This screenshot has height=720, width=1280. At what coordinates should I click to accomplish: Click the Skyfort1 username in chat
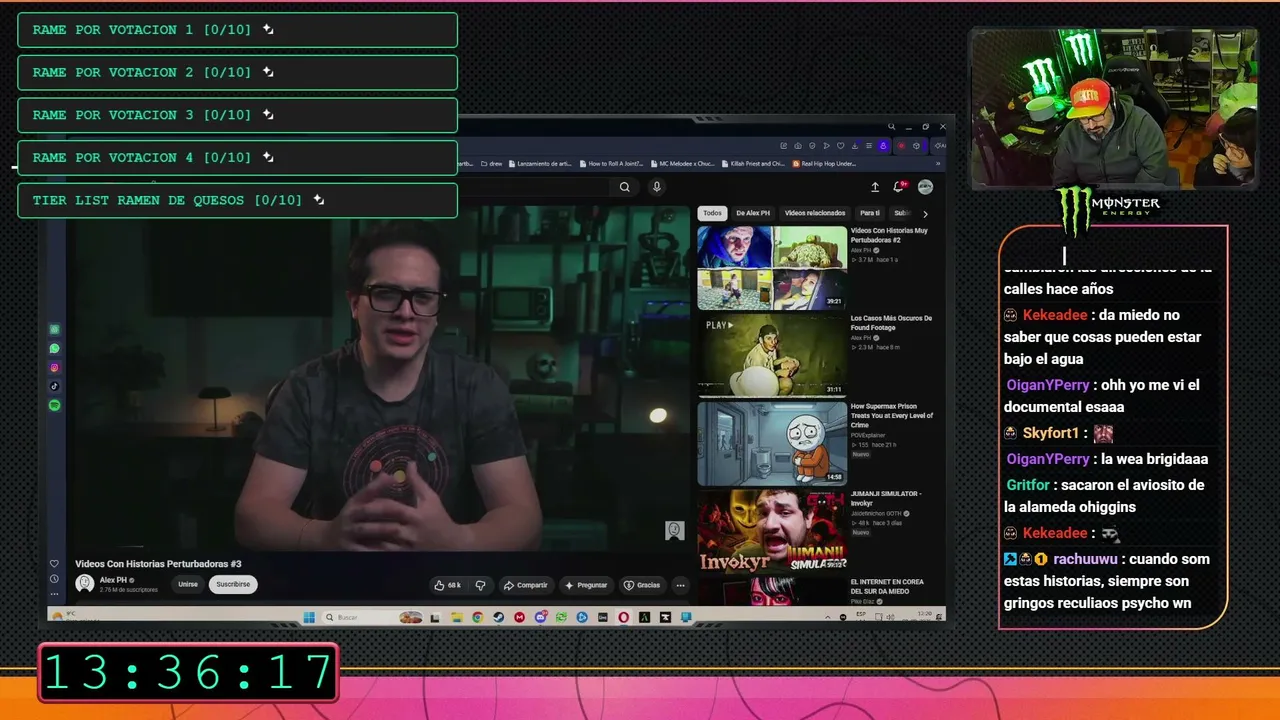pos(1051,433)
